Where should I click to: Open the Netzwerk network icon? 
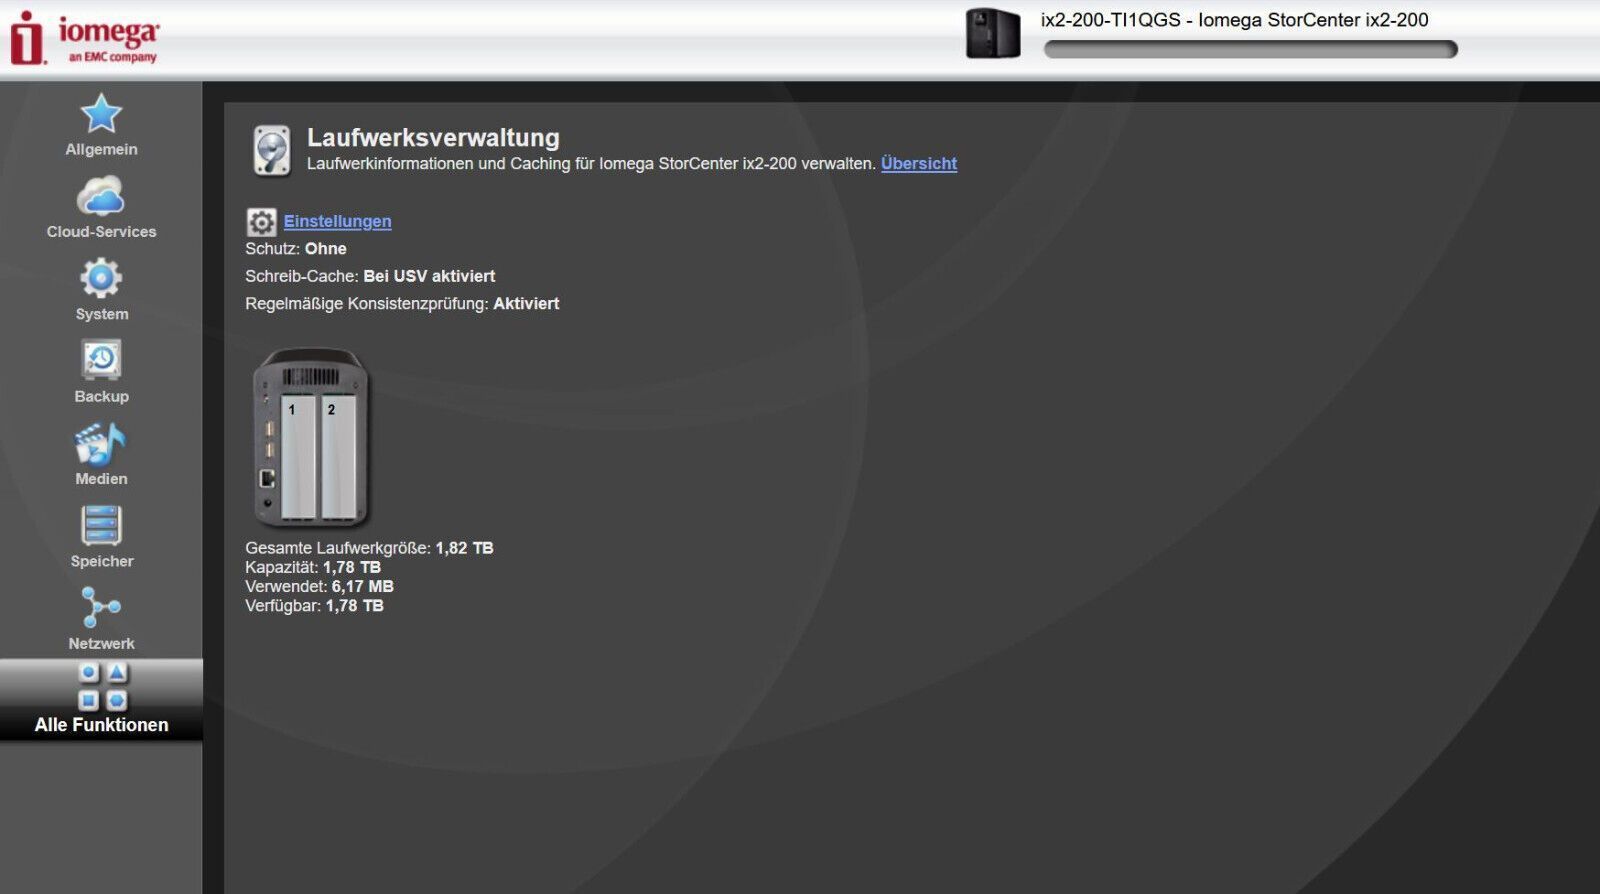[101, 608]
